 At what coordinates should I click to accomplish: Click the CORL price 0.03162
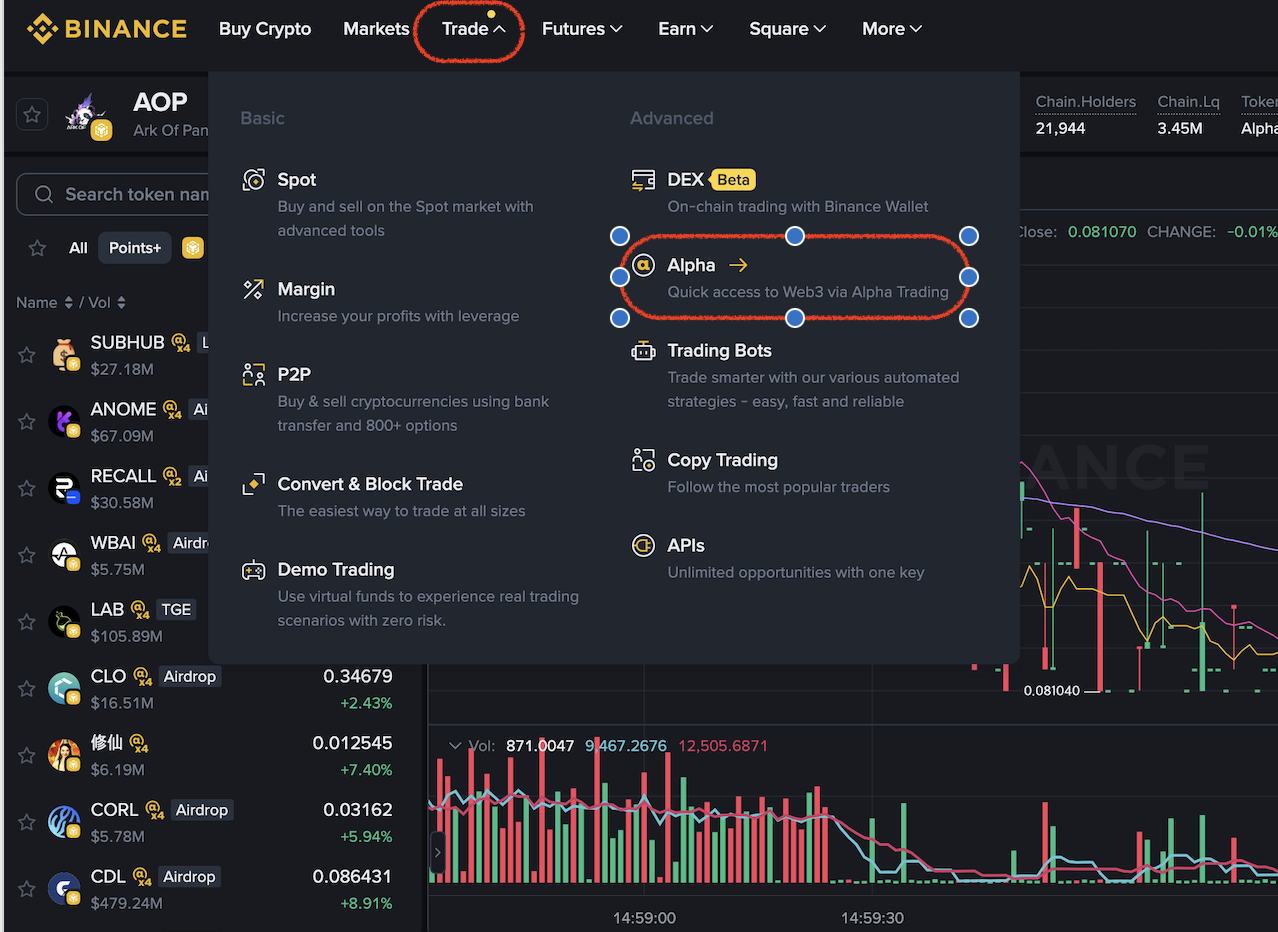tap(357, 809)
